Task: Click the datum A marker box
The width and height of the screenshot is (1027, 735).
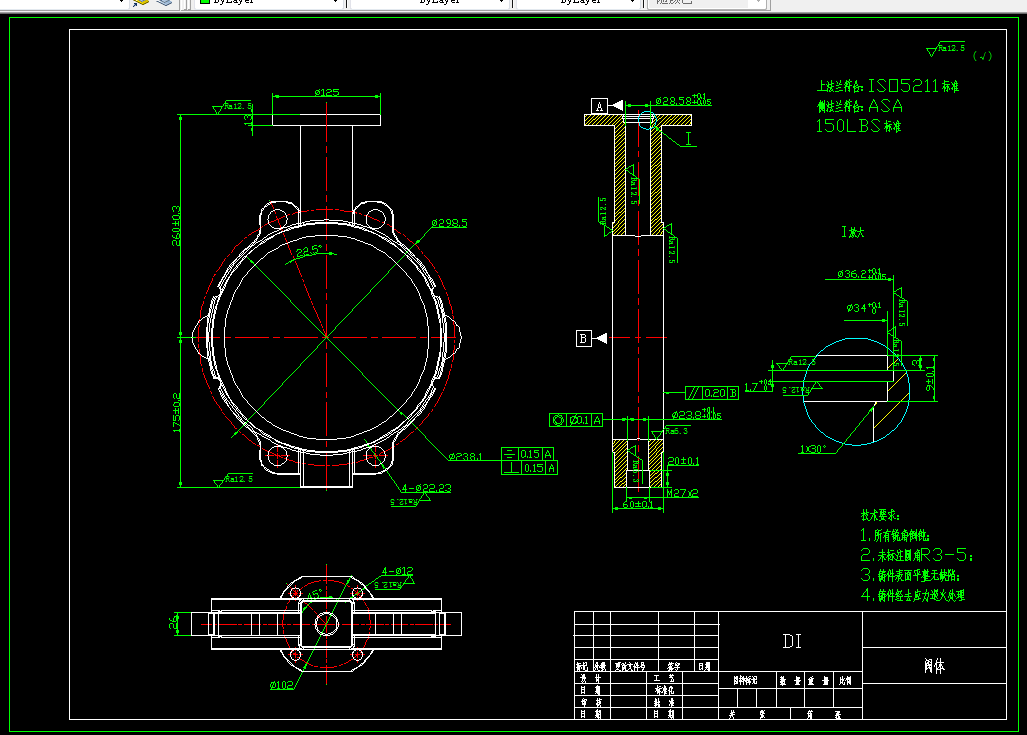Action: tap(599, 105)
